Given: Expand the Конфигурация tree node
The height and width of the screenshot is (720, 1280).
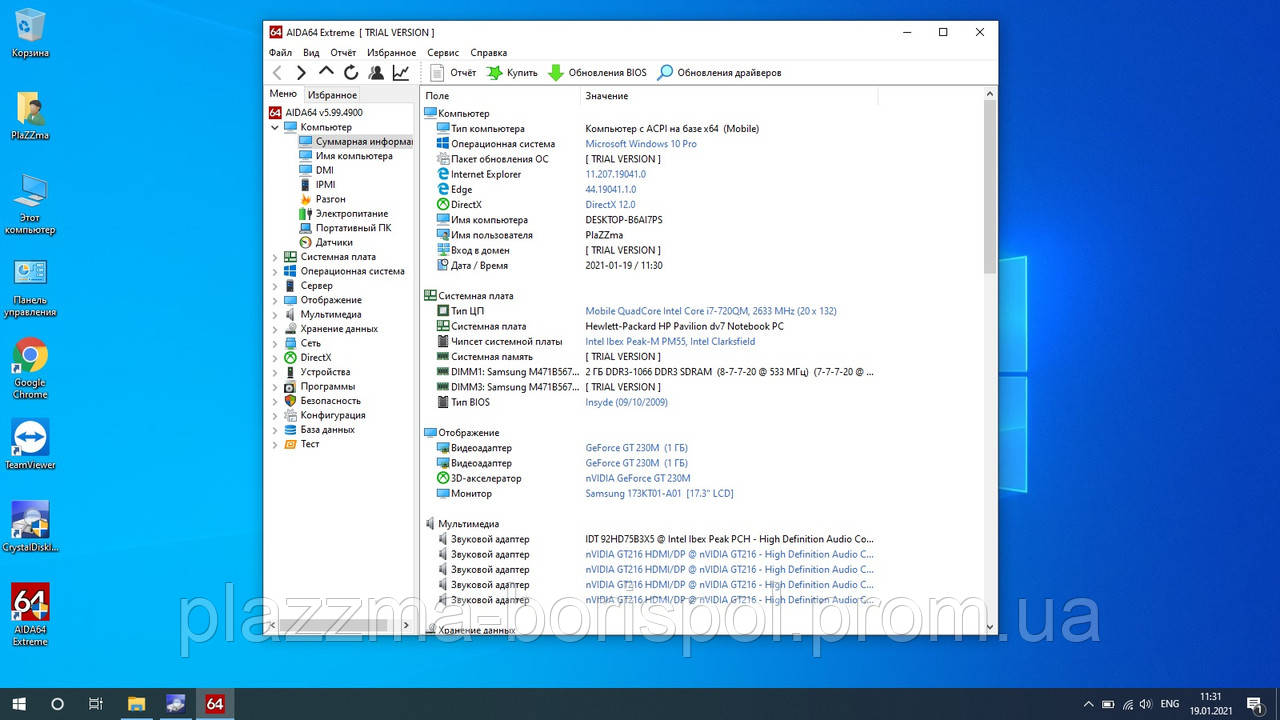Looking at the screenshot, I should pos(275,415).
